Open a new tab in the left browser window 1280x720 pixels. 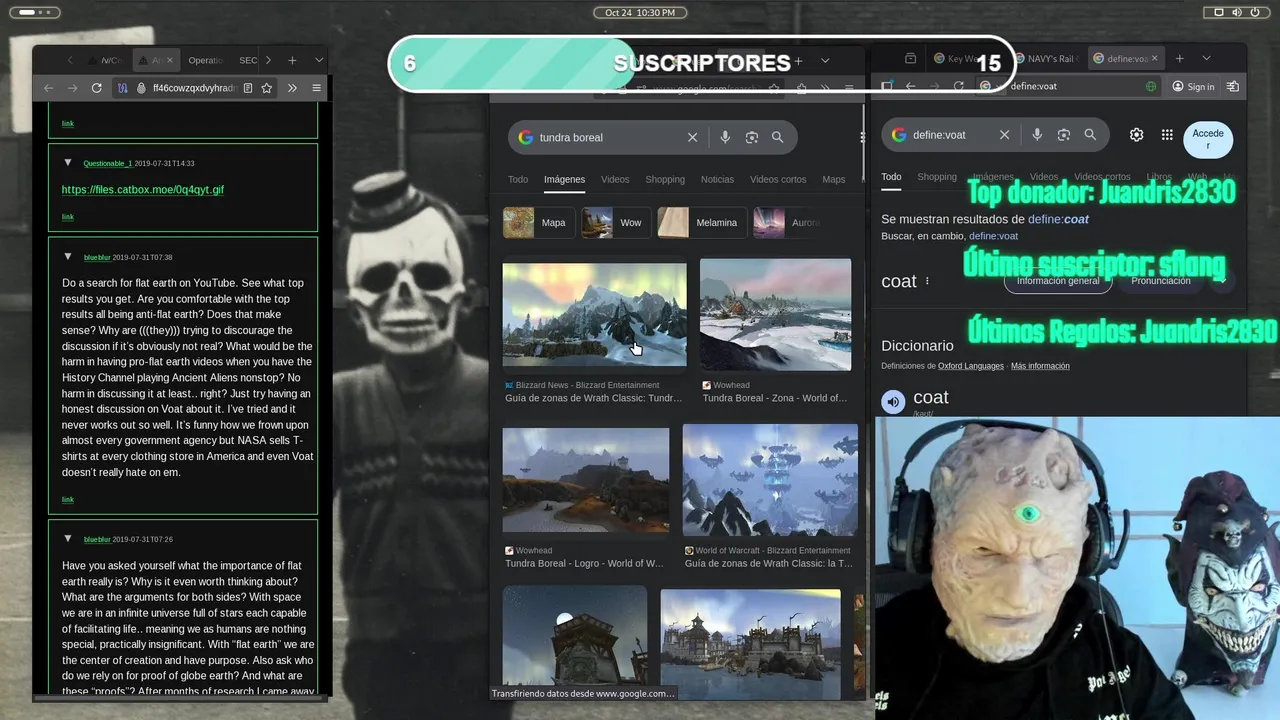click(292, 60)
